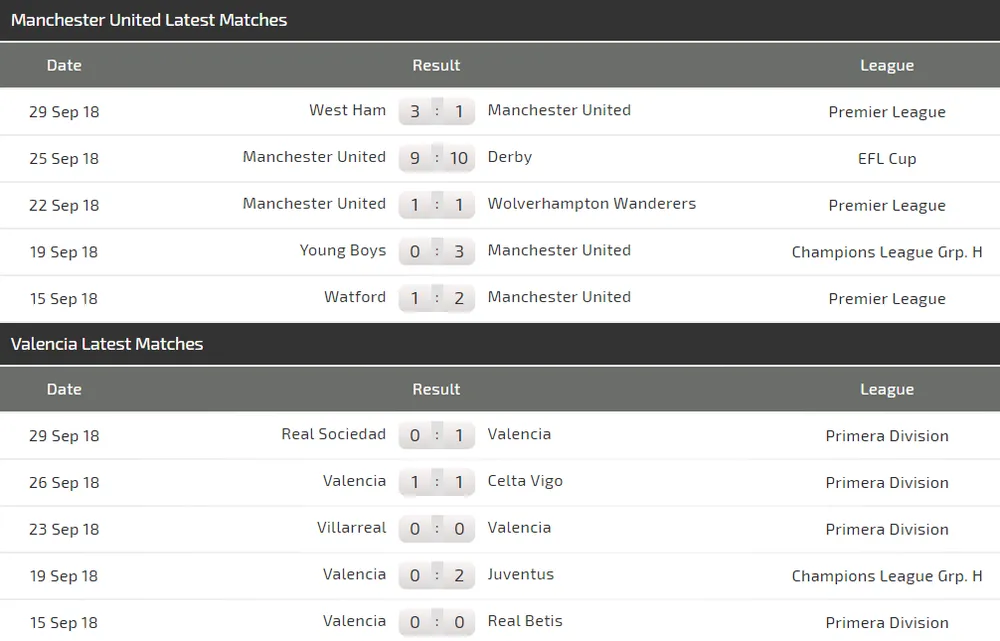Select Celta Vigo team name
This screenshot has height=641, width=1000.
click(x=525, y=482)
